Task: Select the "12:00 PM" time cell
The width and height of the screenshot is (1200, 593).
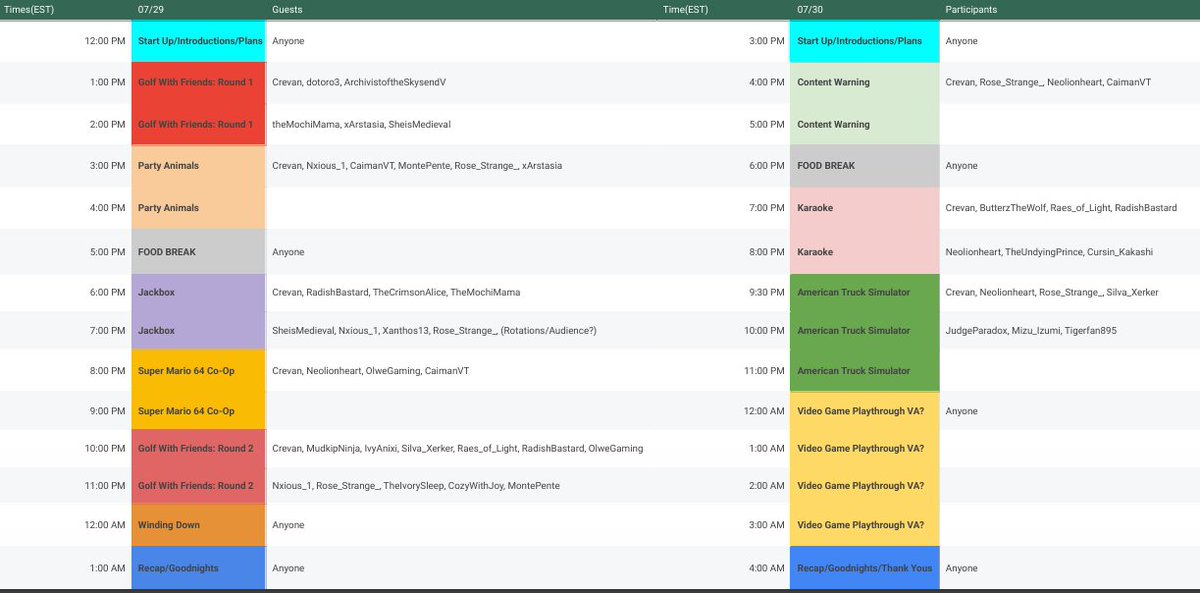Action: point(105,41)
